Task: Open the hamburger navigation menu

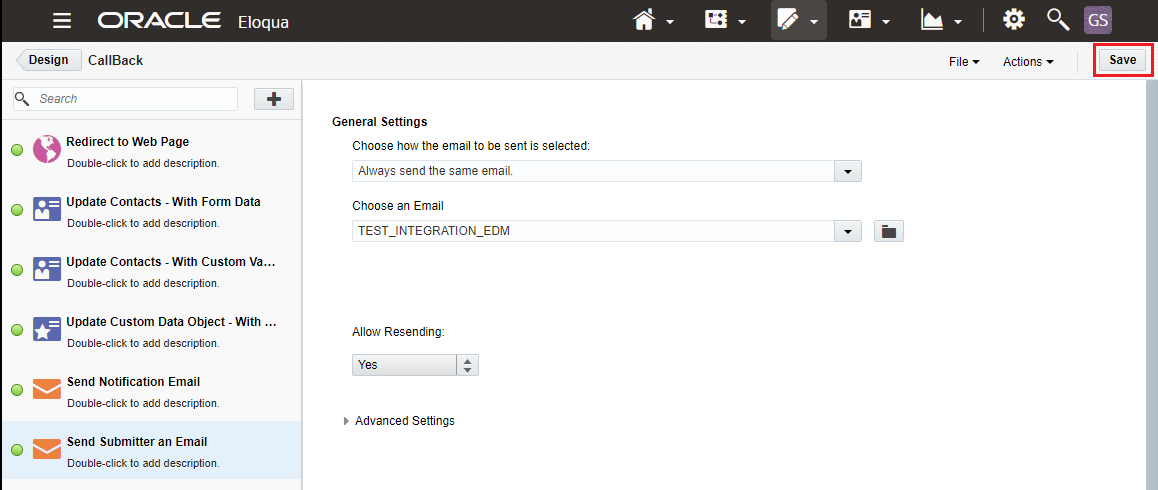Action: tap(63, 21)
